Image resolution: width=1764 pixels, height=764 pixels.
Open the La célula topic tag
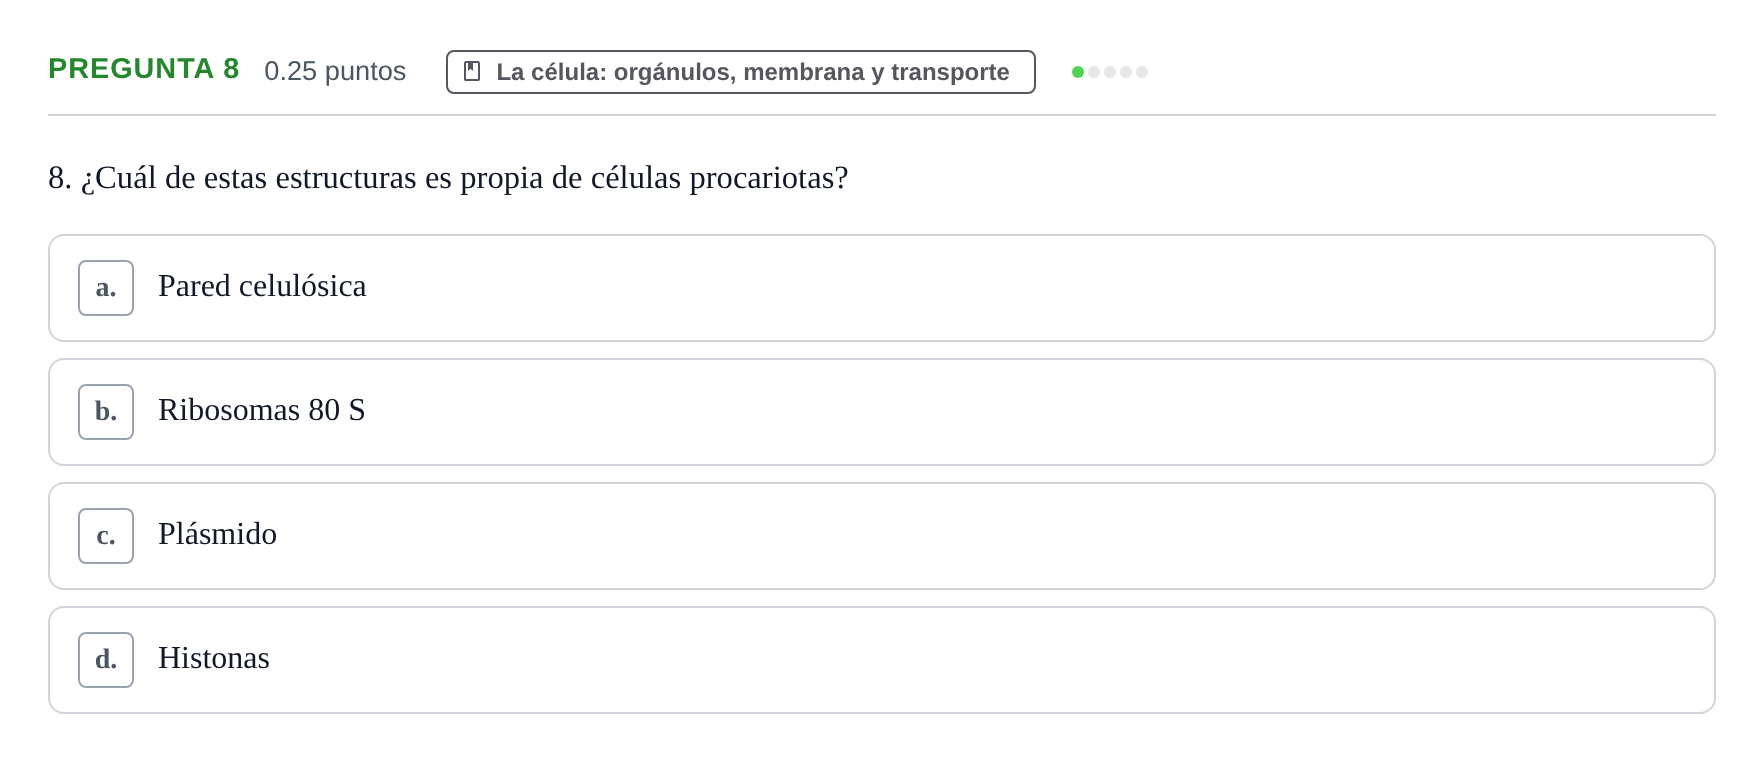pyautogui.click(x=741, y=72)
